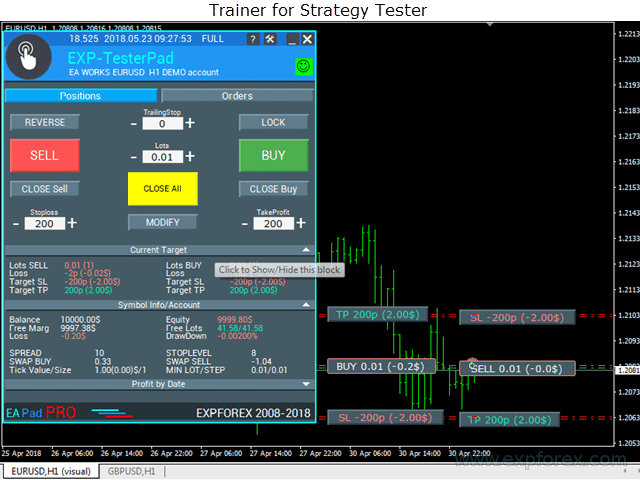Collapse the Current Target block
This screenshot has height=480, width=640.
click(306, 249)
